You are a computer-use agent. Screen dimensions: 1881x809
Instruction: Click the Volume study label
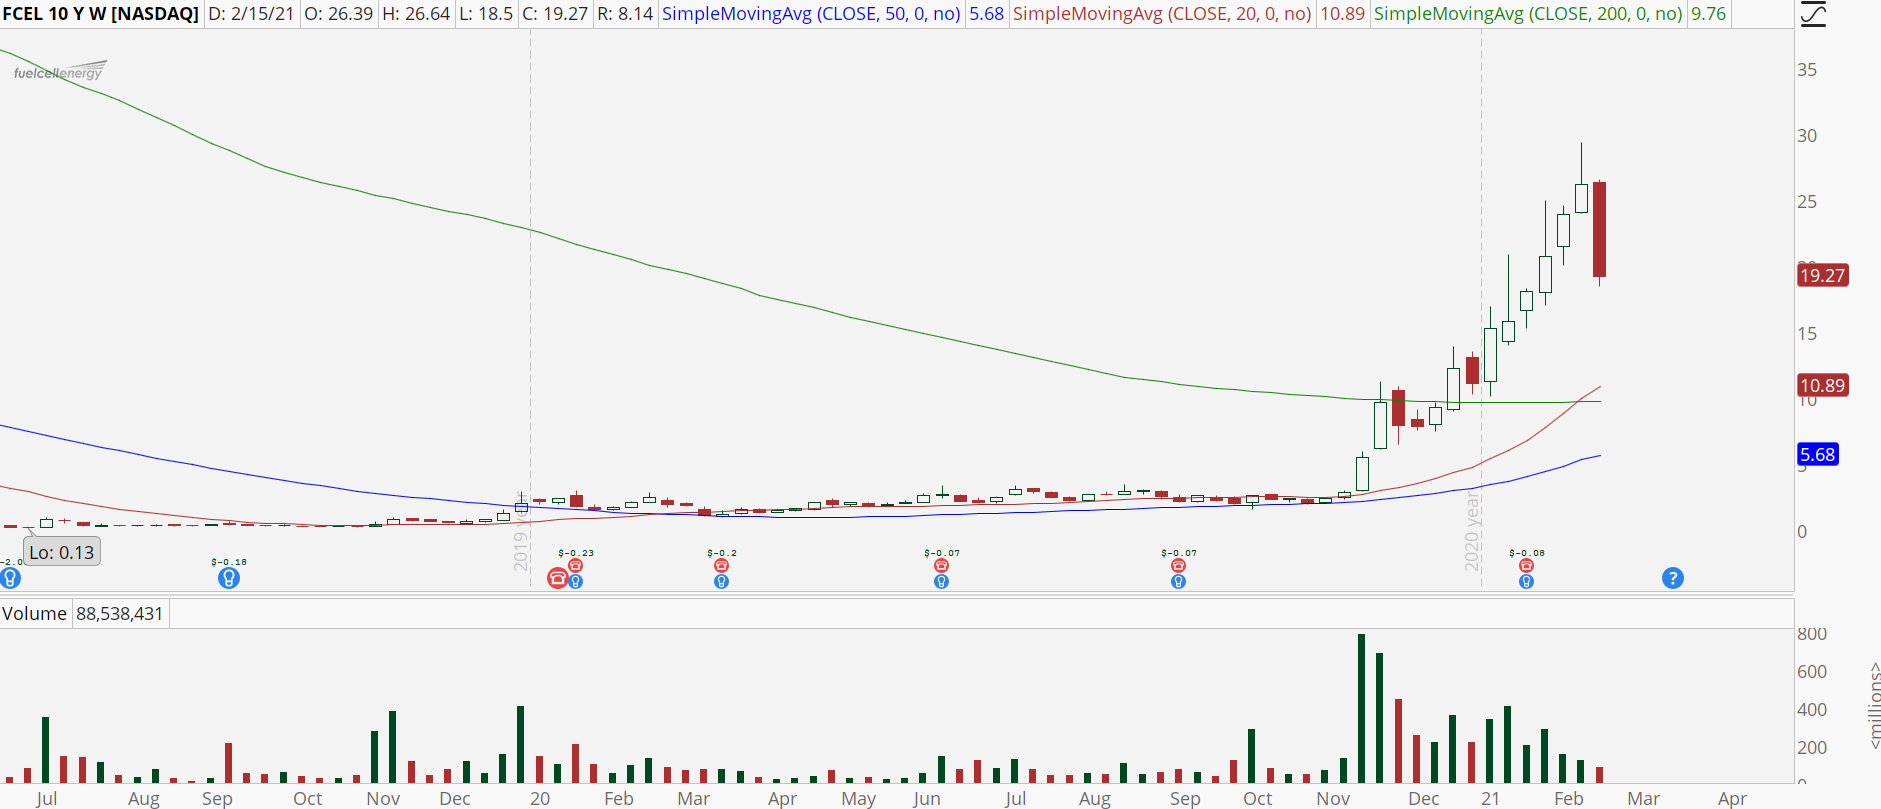tap(34, 613)
